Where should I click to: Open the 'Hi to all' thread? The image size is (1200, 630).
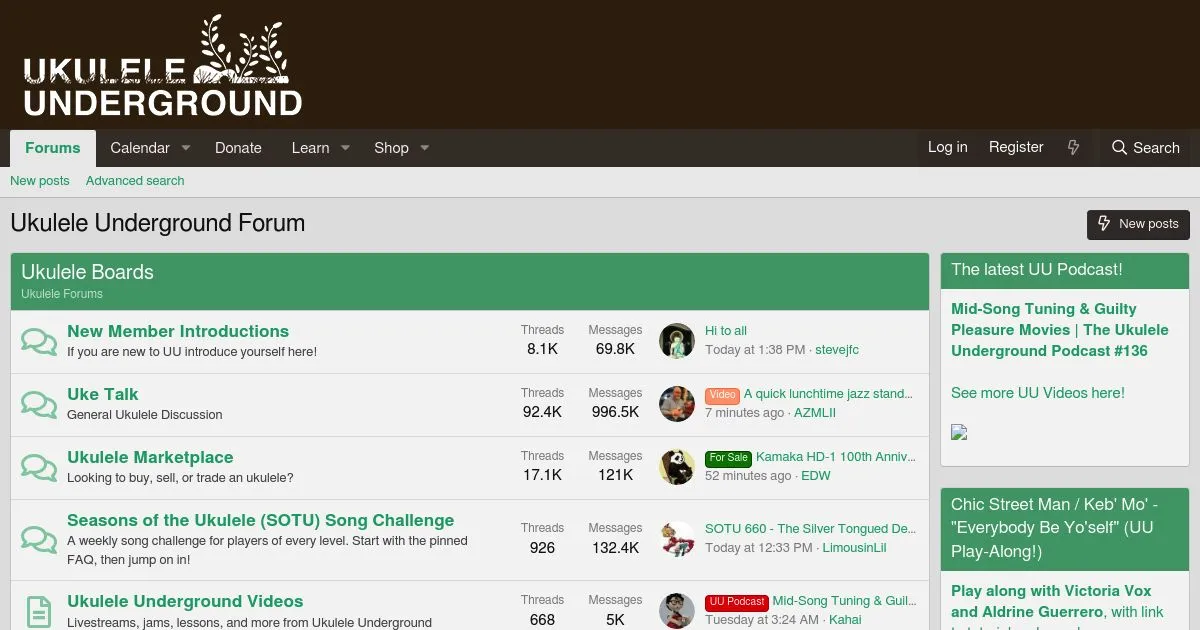pyautogui.click(x=726, y=331)
